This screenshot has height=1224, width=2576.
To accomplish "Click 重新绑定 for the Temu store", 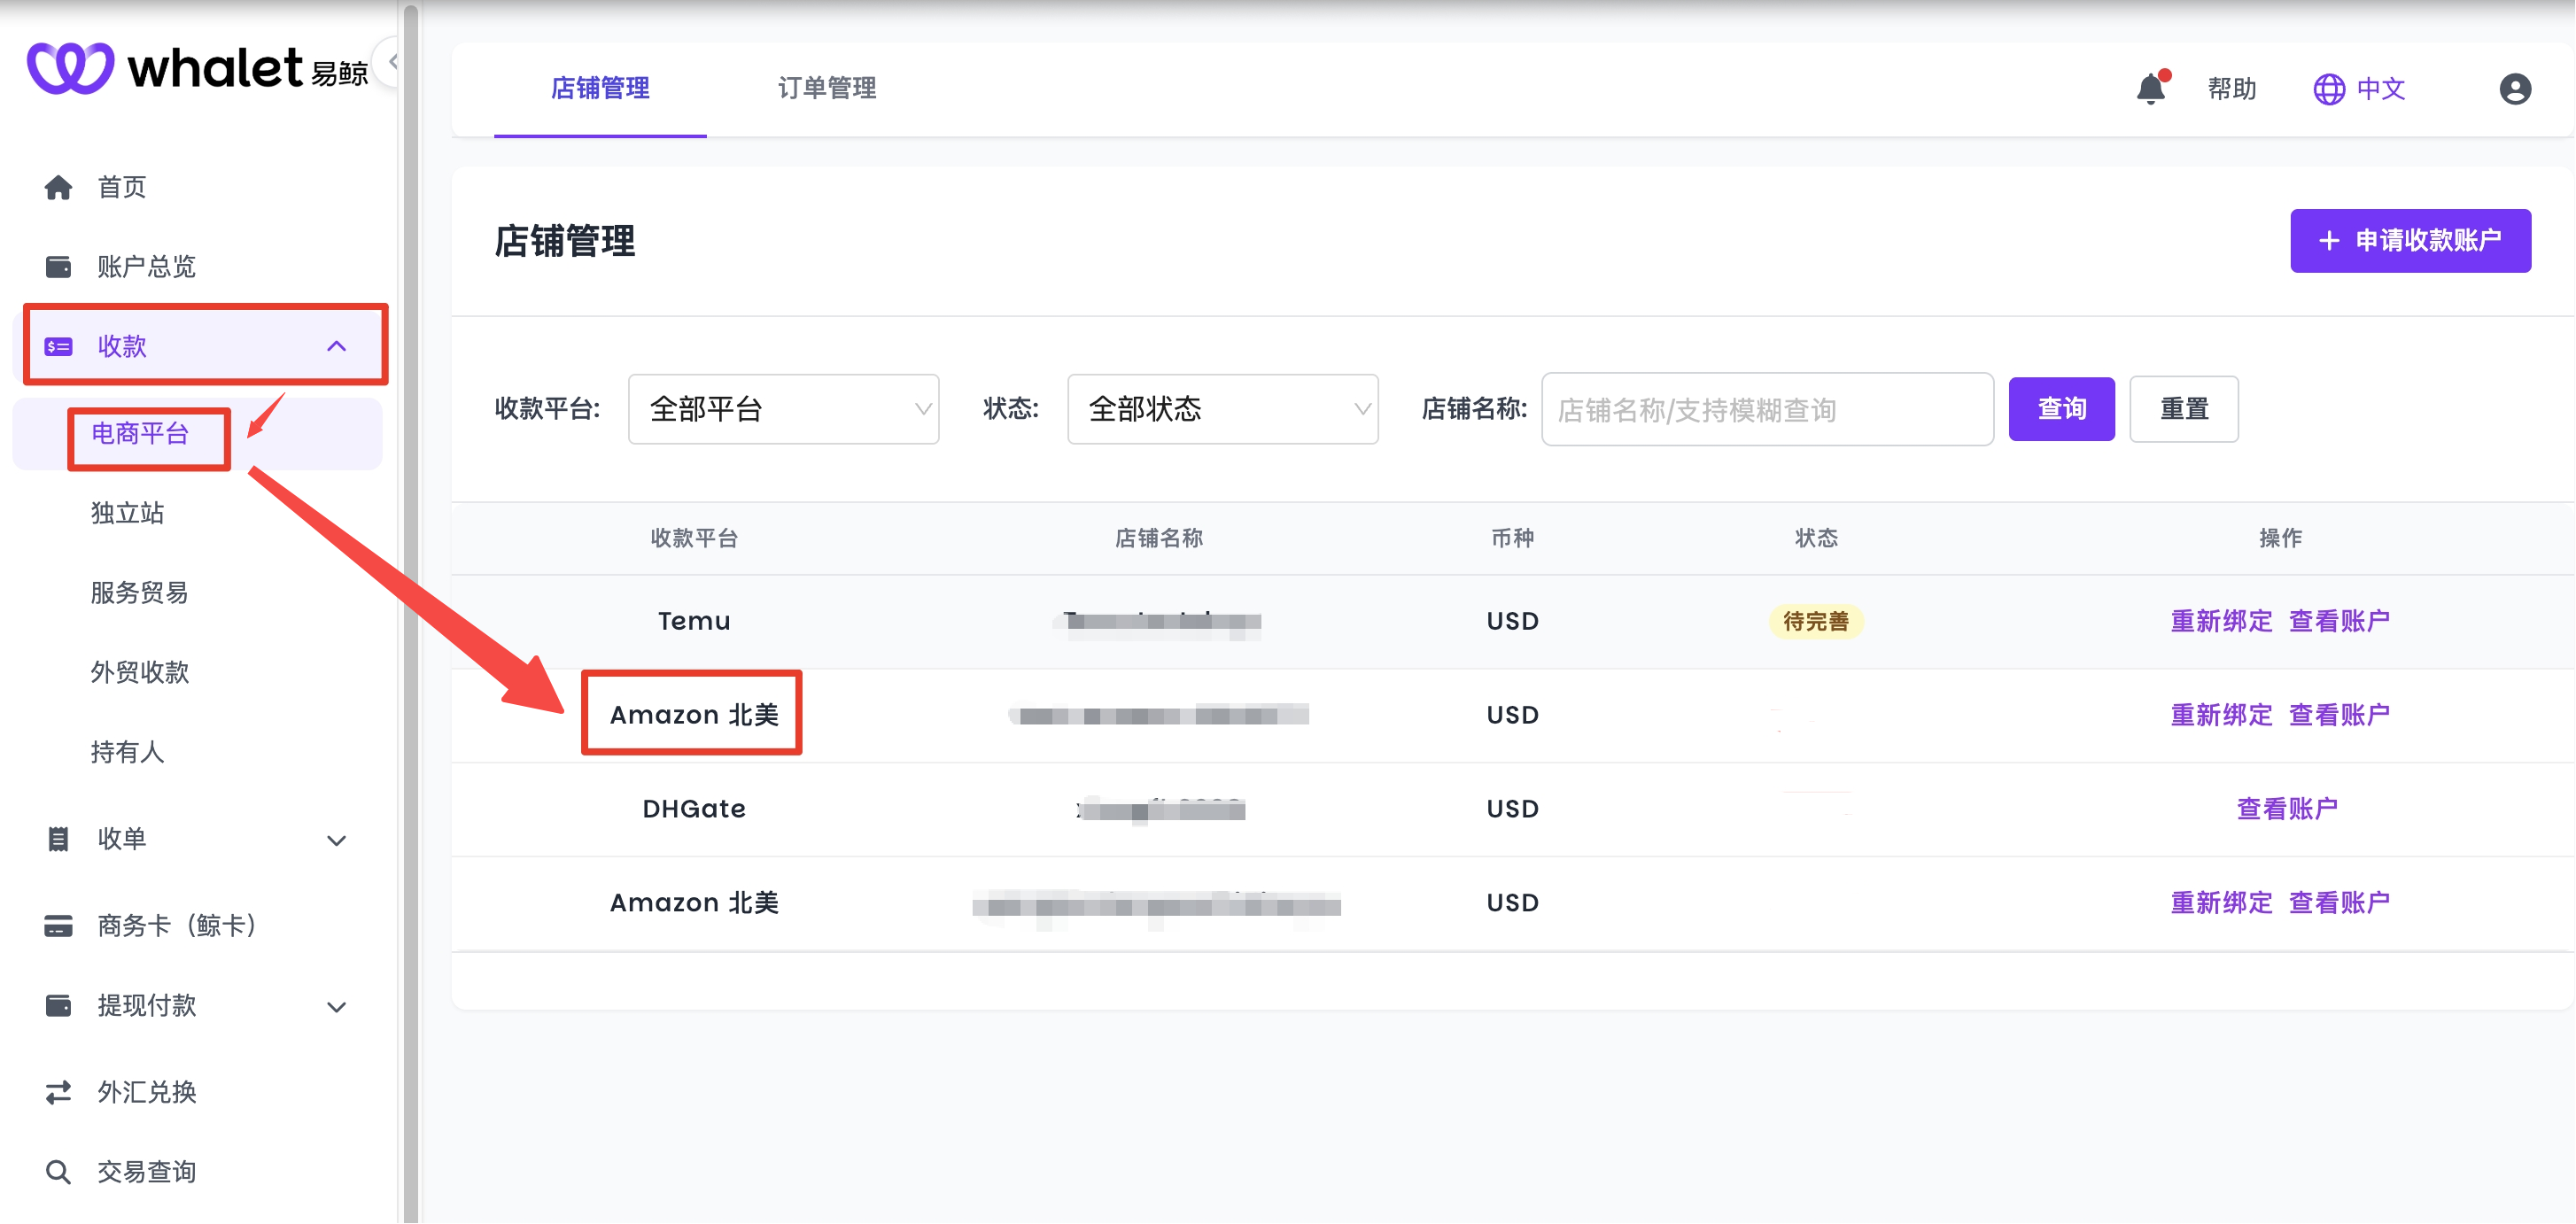I will pyautogui.click(x=2222, y=620).
